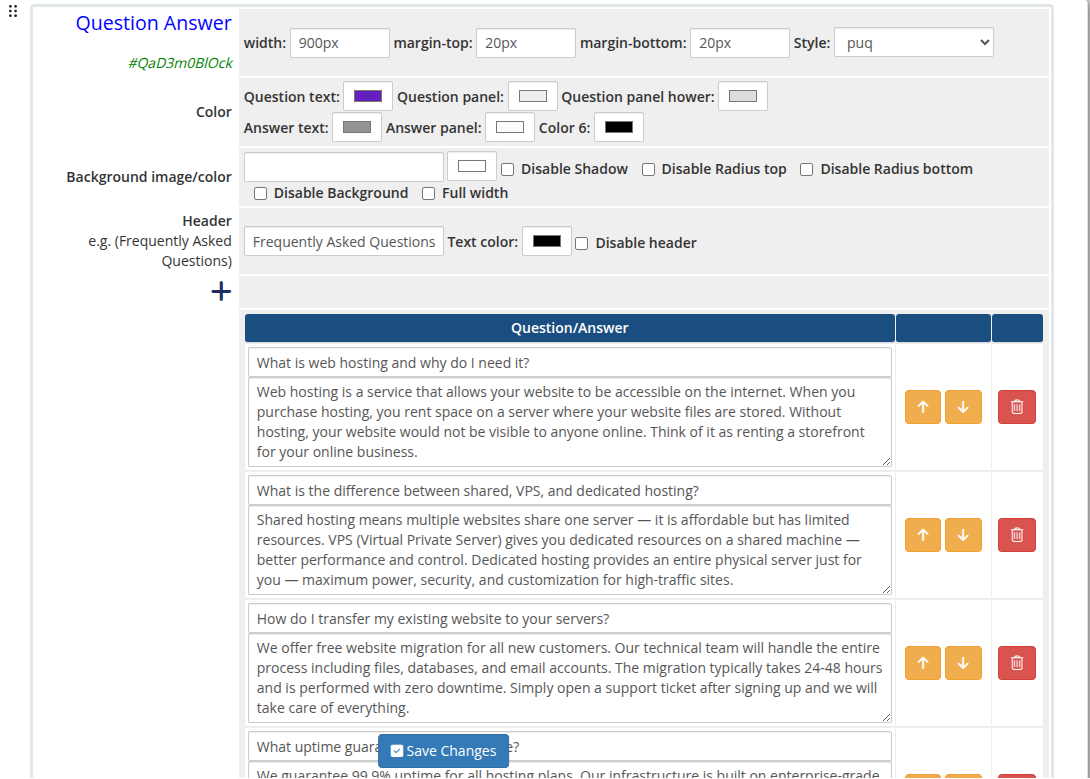The height and width of the screenshot is (779, 1090).
Task: Delete 'transfer my existing website' question
Action: point(1017,663)
